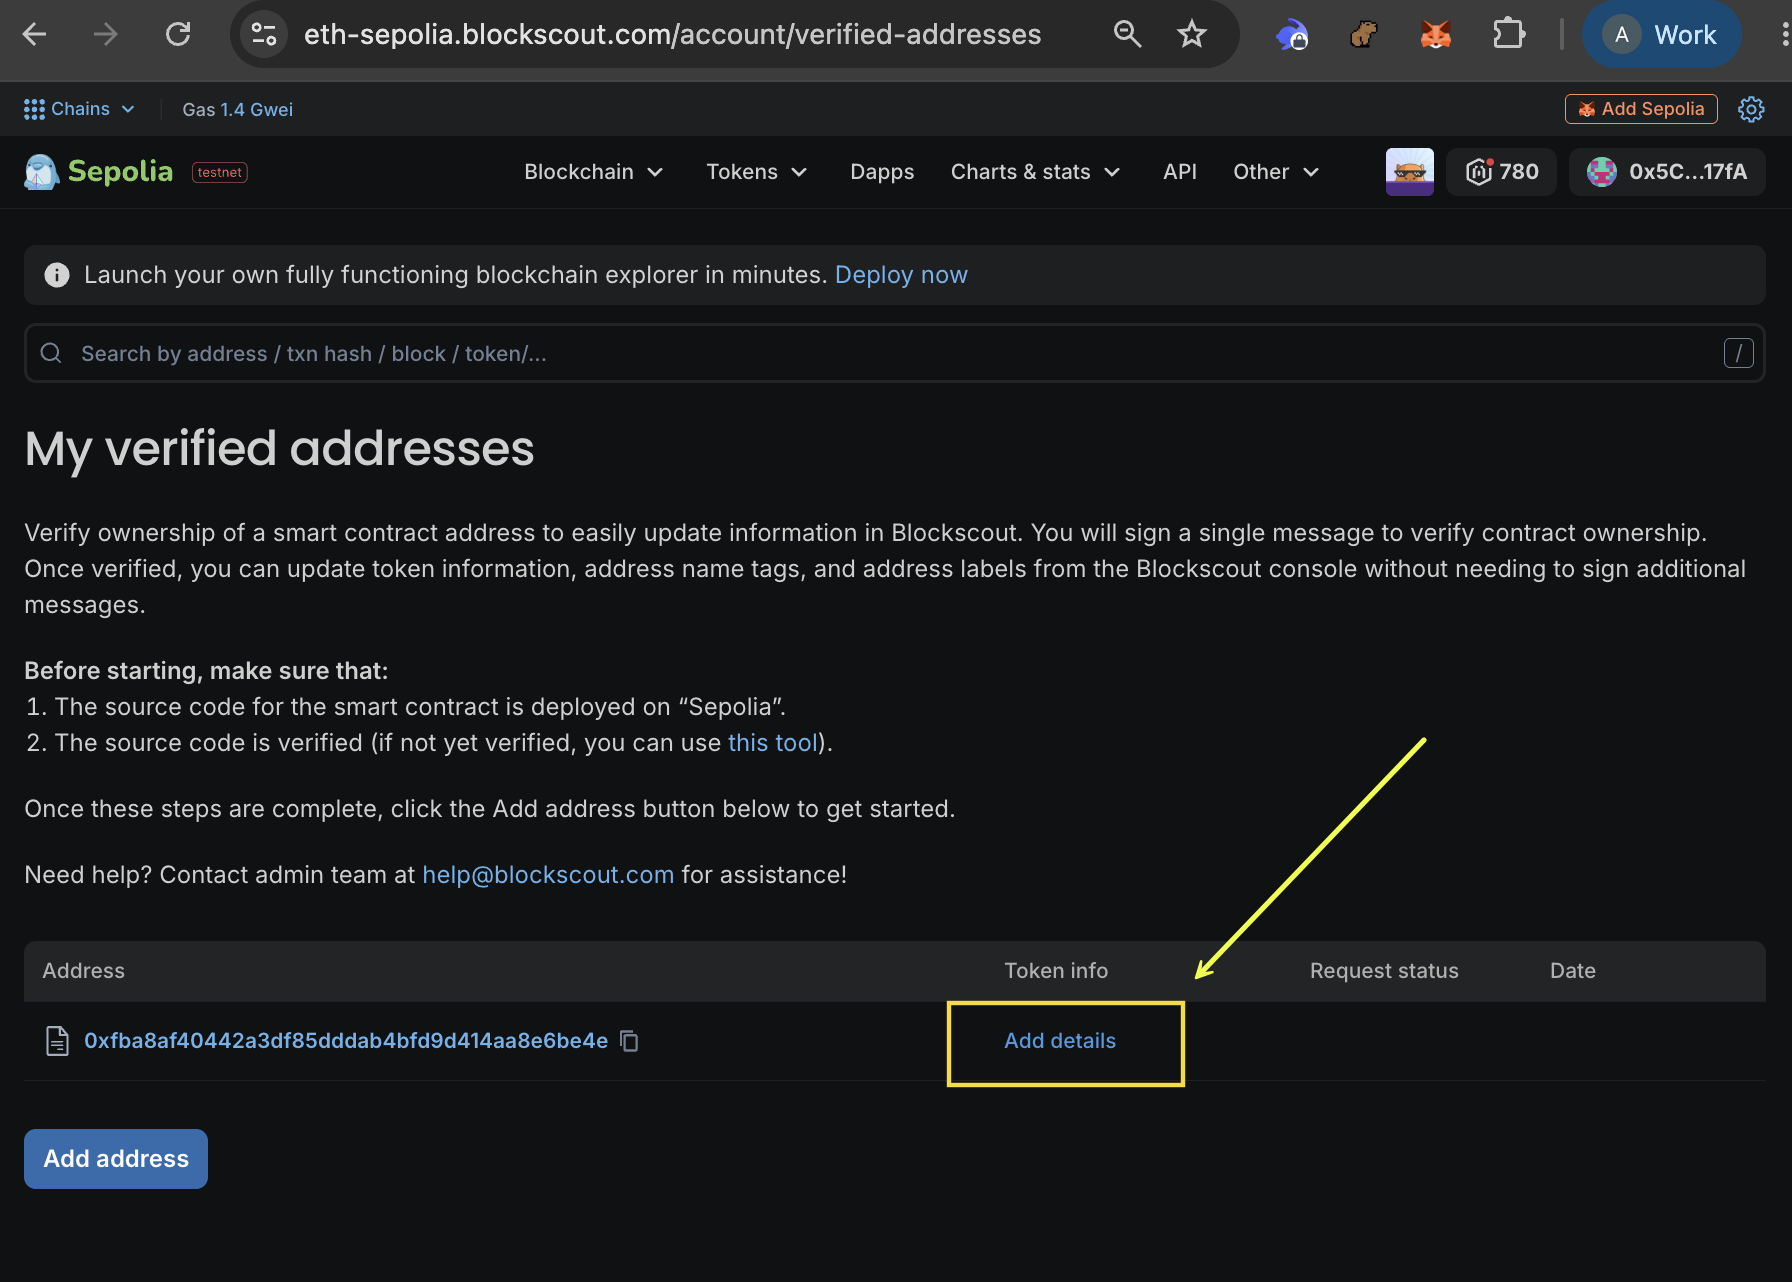Click the pixel-art avatar promo thumbnail

coord(1410,172)
